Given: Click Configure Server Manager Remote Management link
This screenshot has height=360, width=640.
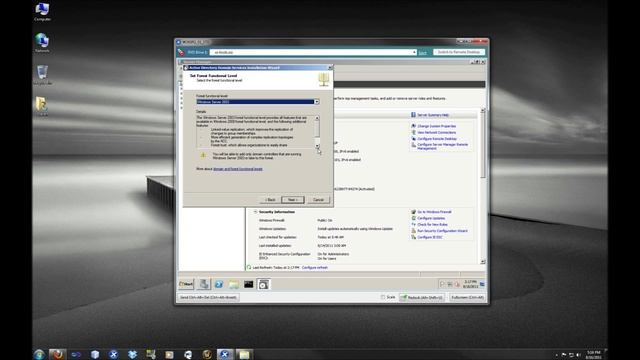Looking at the screenshot, I should point(442,146).
